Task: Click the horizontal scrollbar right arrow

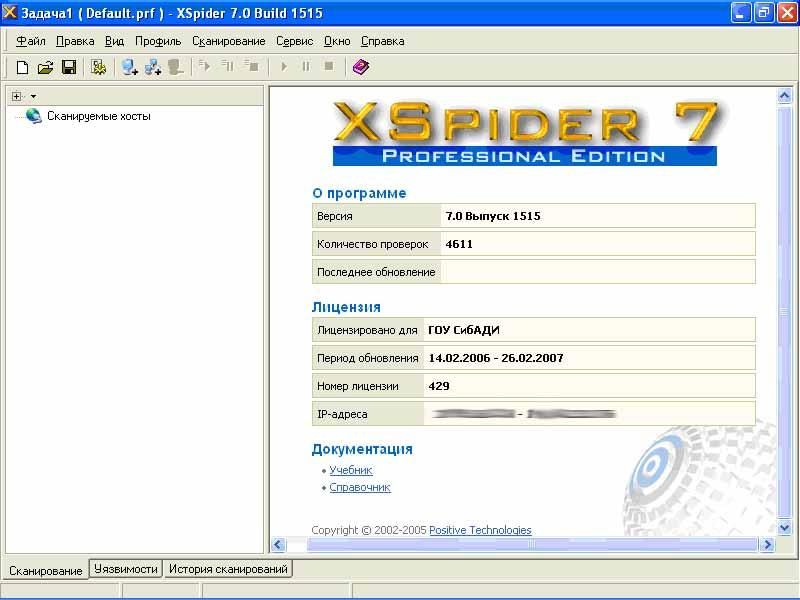Action: click(767, 545)
